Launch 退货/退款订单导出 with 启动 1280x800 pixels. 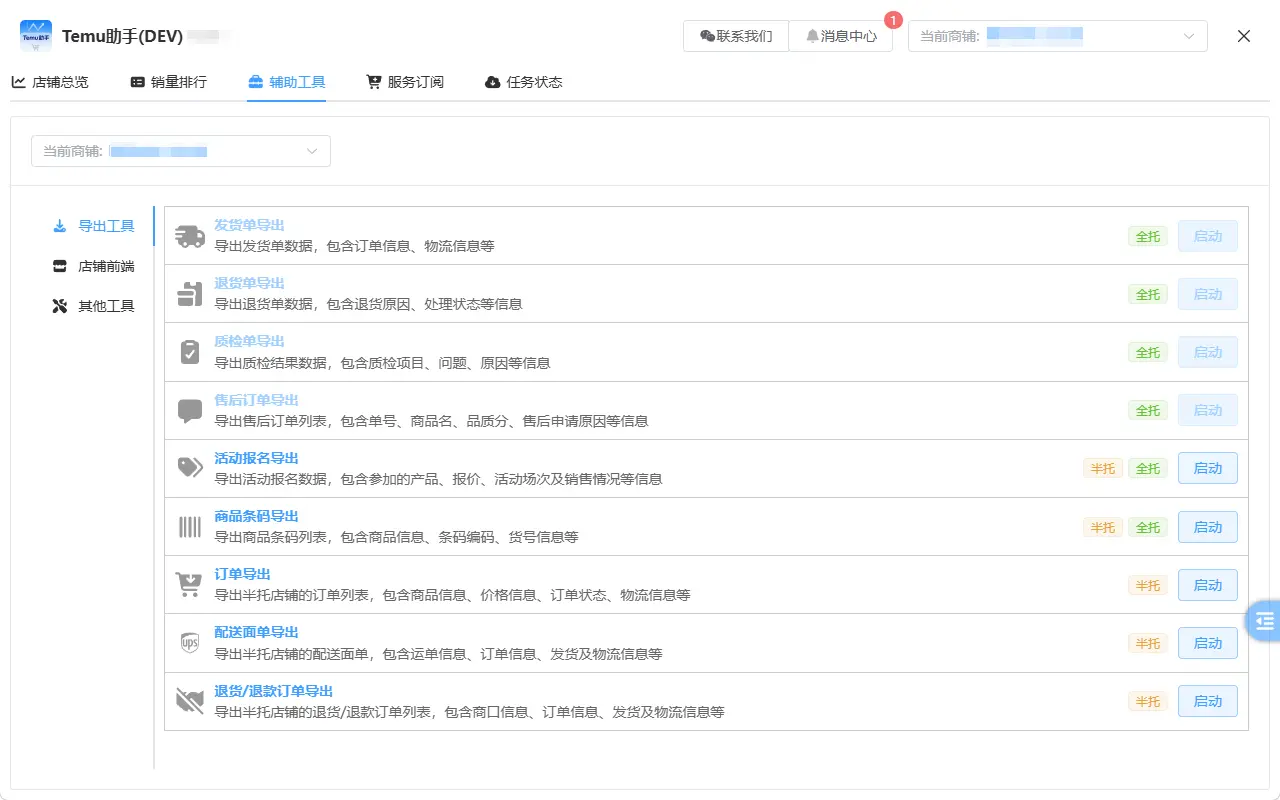point(1208,701)
